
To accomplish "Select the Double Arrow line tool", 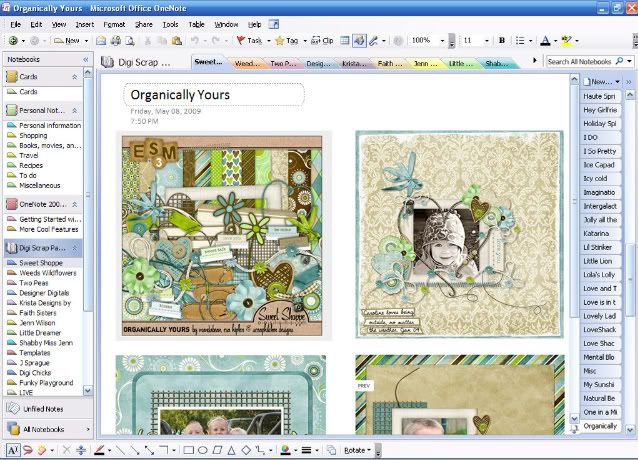I will click(x=149, y=450).
